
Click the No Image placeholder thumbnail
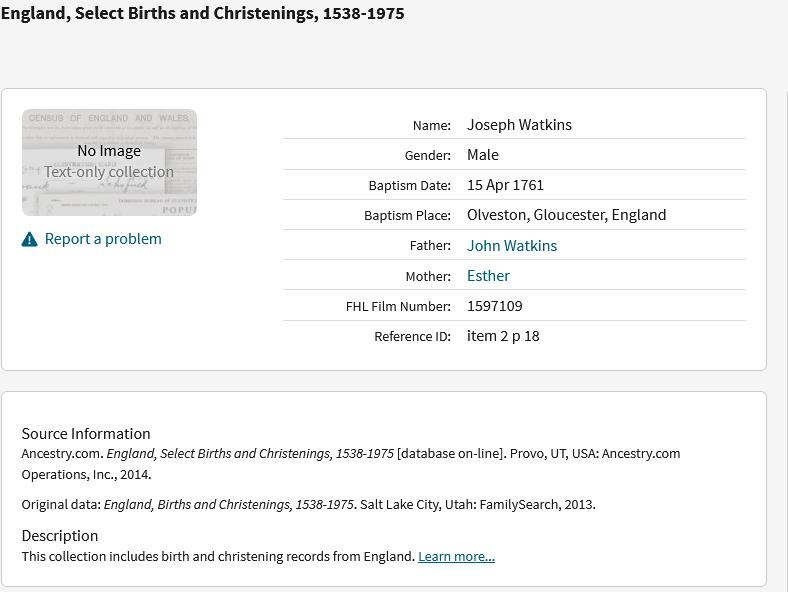pyautogui.click(x=109, y=163)
